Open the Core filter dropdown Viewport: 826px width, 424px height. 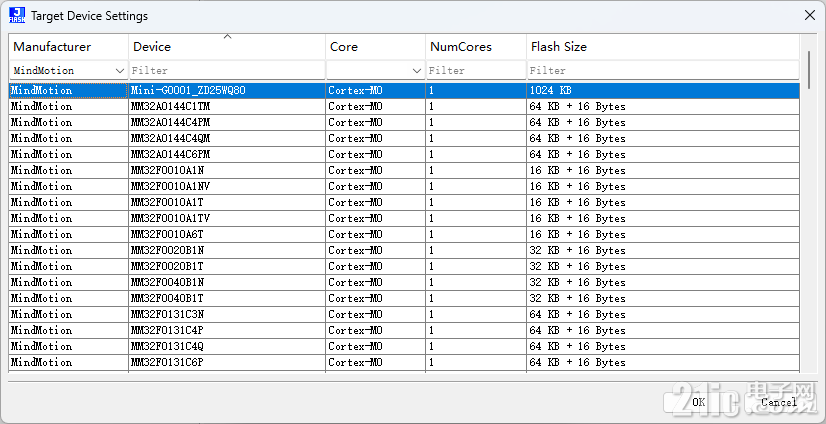417,71
